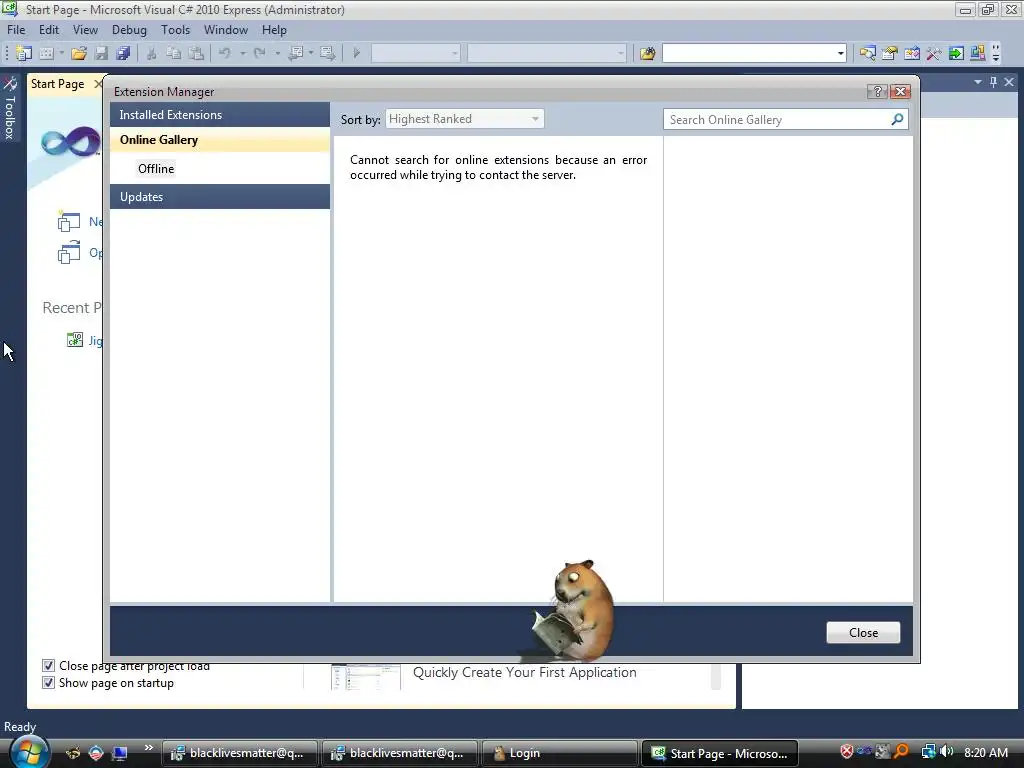
Task: Click the Paste clipboard icon
Action: coord(196,53)
